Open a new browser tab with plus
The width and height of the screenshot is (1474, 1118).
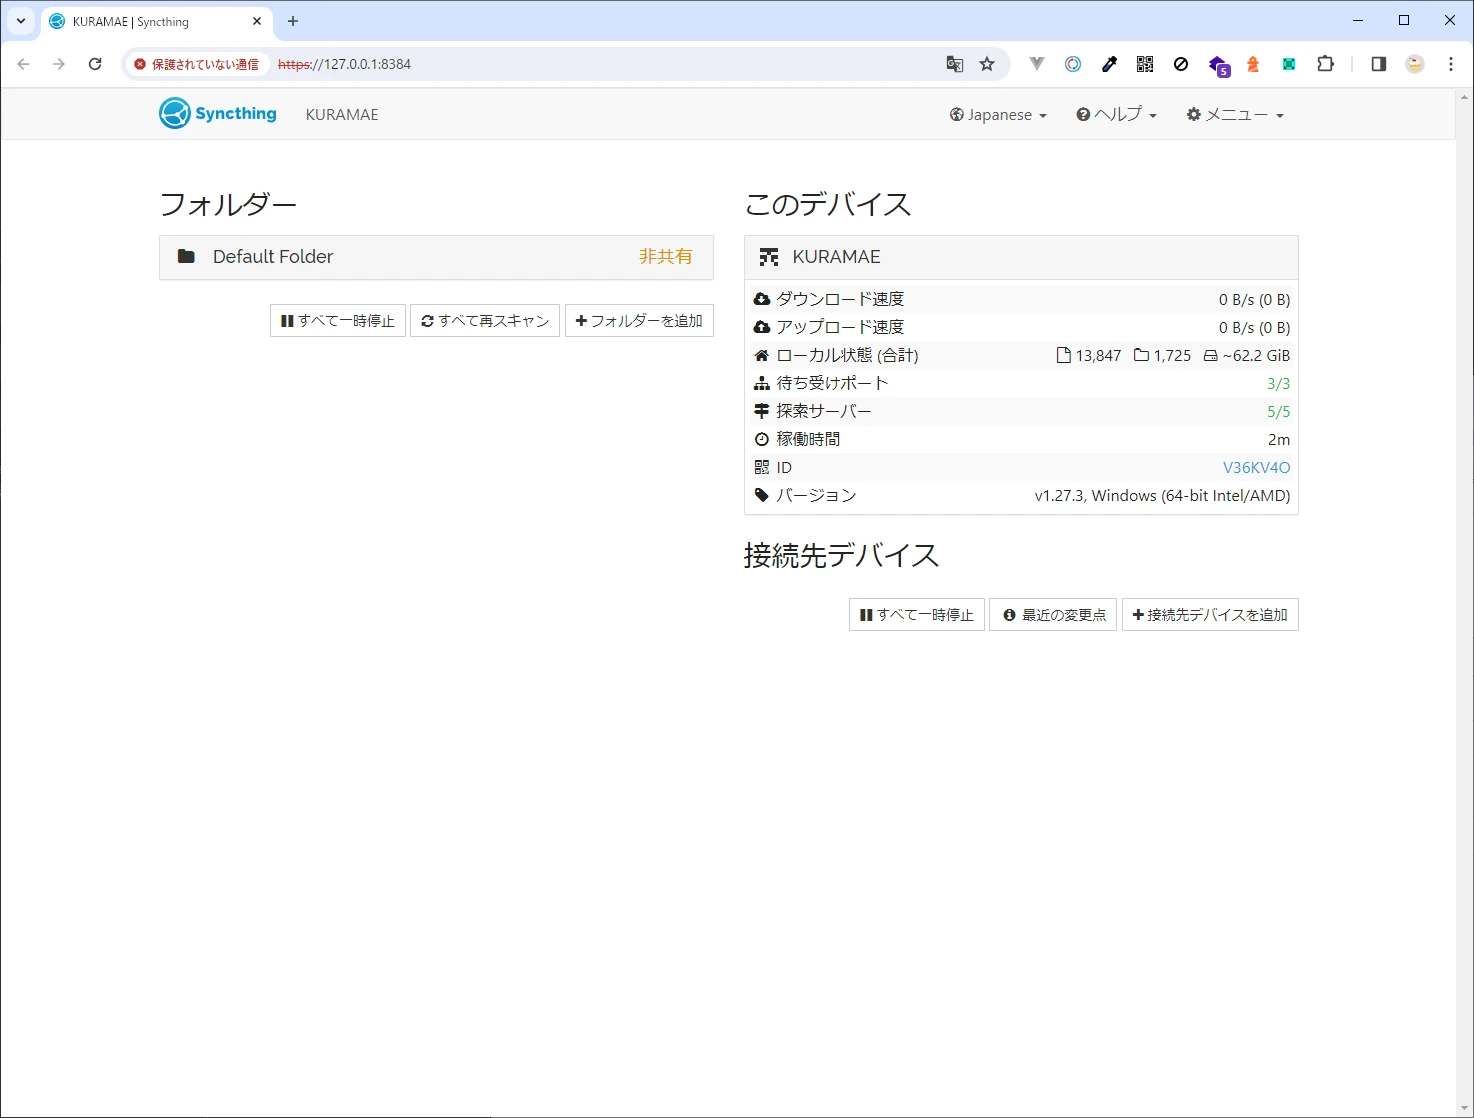coord(293,21)
